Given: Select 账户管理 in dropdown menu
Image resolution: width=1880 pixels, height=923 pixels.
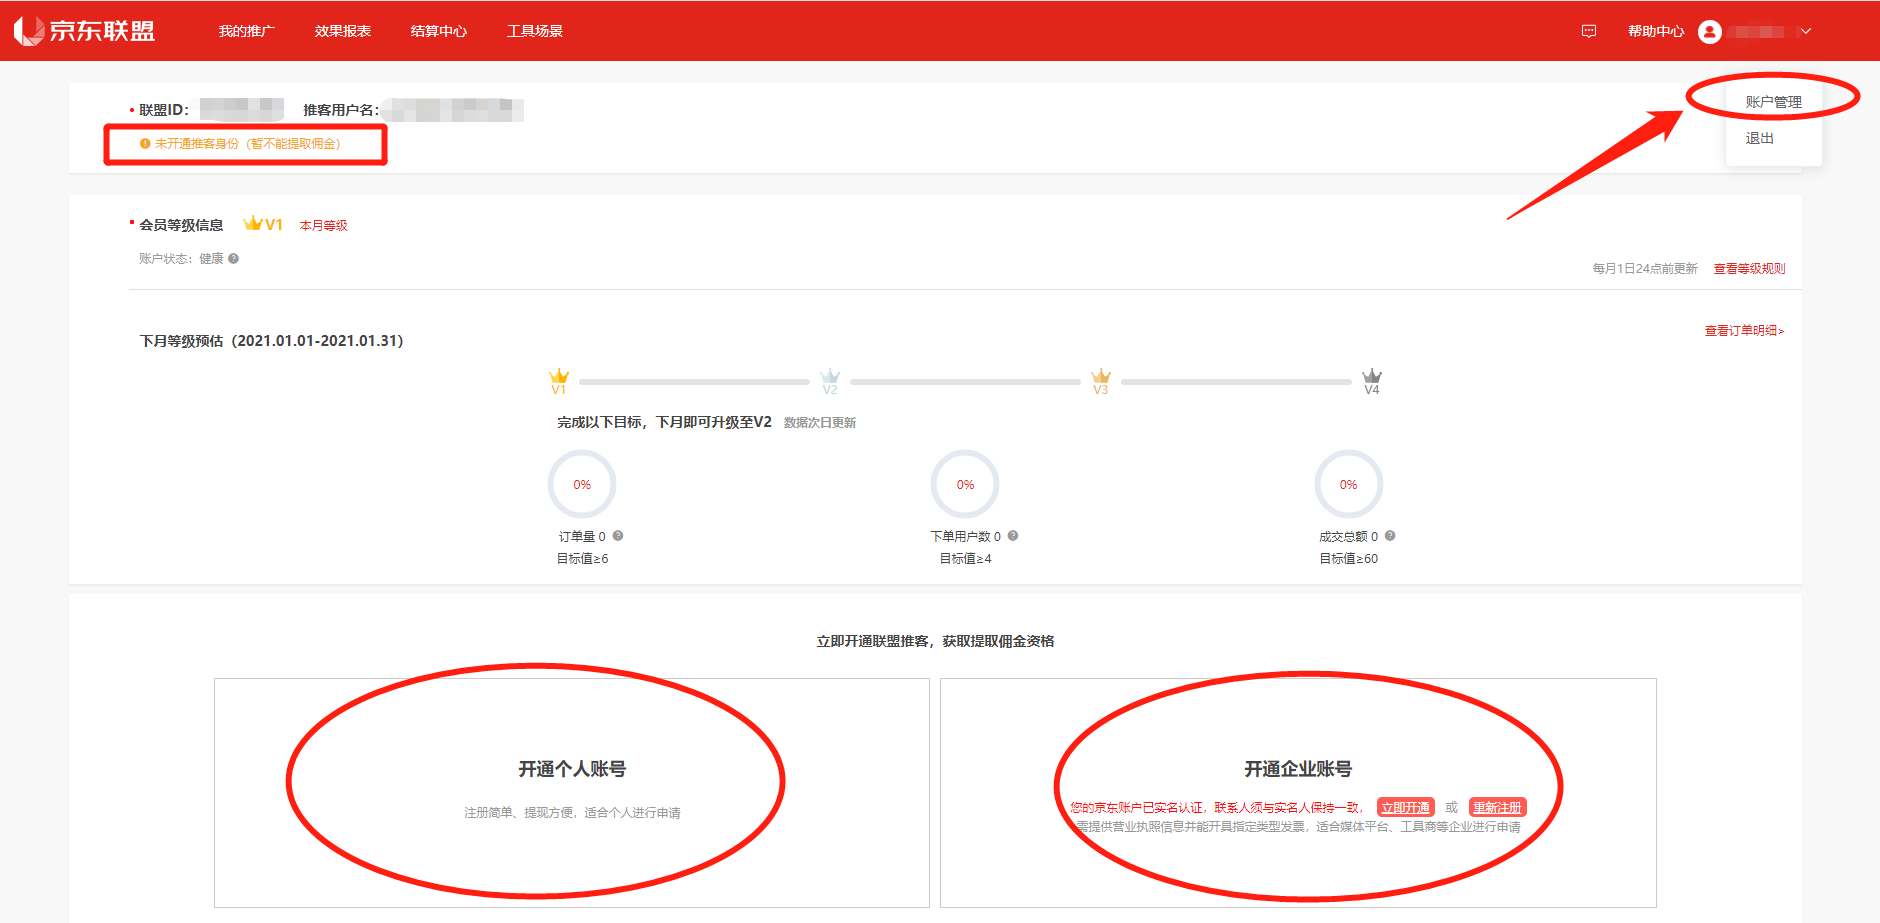Looking at the screenshot, I should 1773,102.
